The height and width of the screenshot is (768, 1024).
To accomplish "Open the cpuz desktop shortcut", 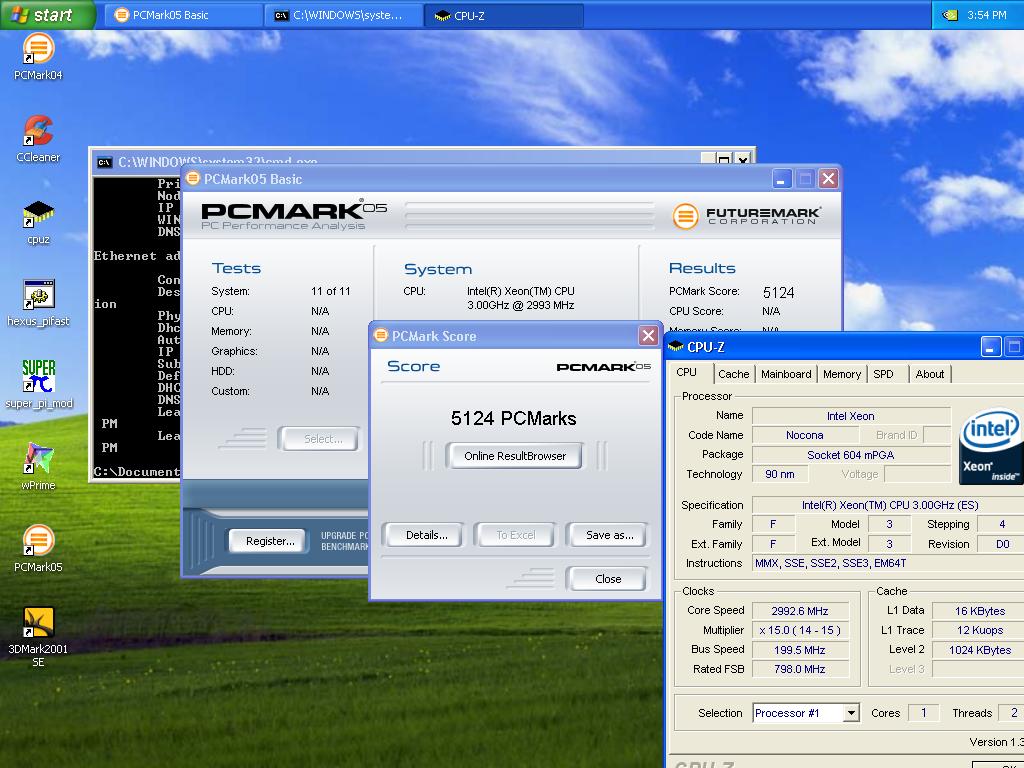I will (38, 221).
